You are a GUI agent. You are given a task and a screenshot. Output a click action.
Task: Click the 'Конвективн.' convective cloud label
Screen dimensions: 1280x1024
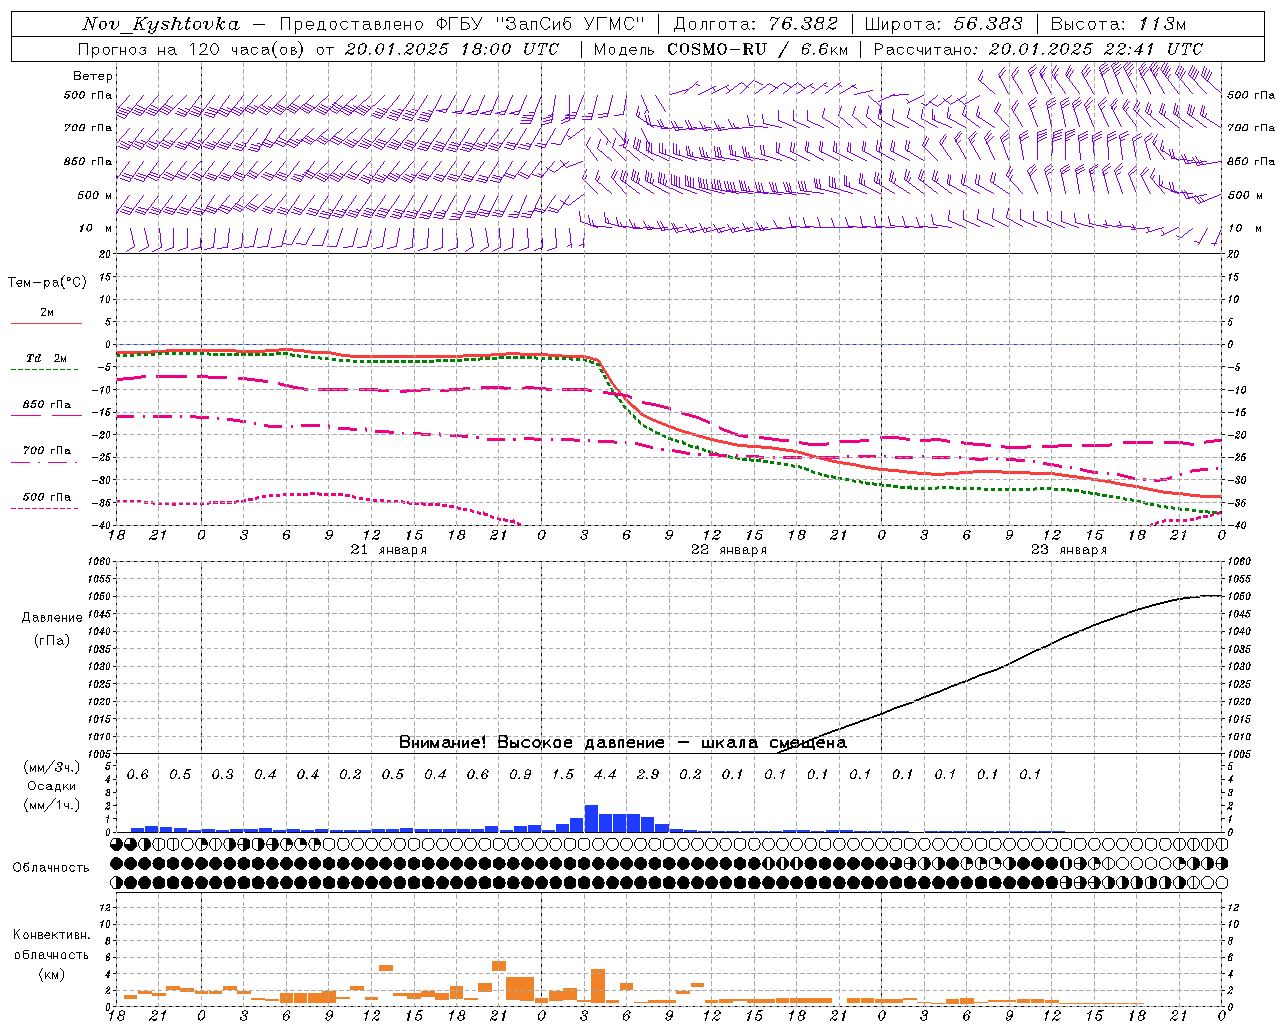pyautogui.click(x=52, y=935)
